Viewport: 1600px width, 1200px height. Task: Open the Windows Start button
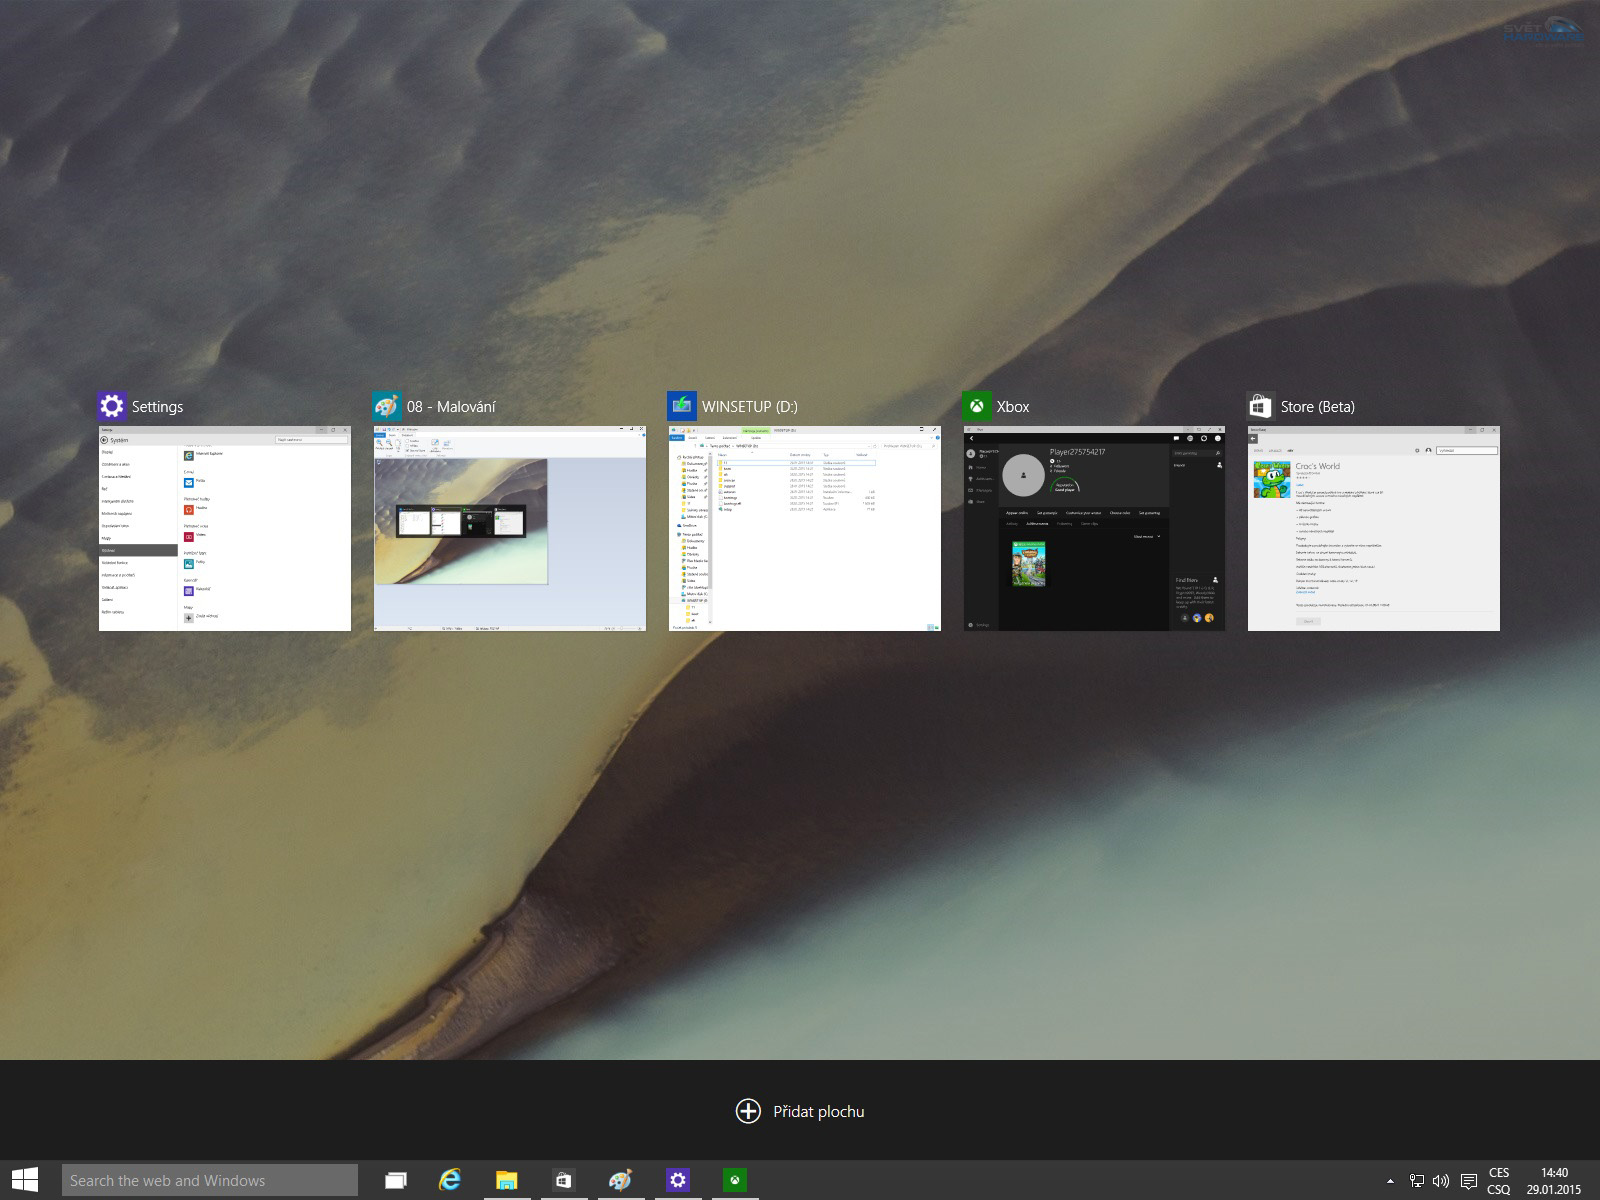[25, 1180]
